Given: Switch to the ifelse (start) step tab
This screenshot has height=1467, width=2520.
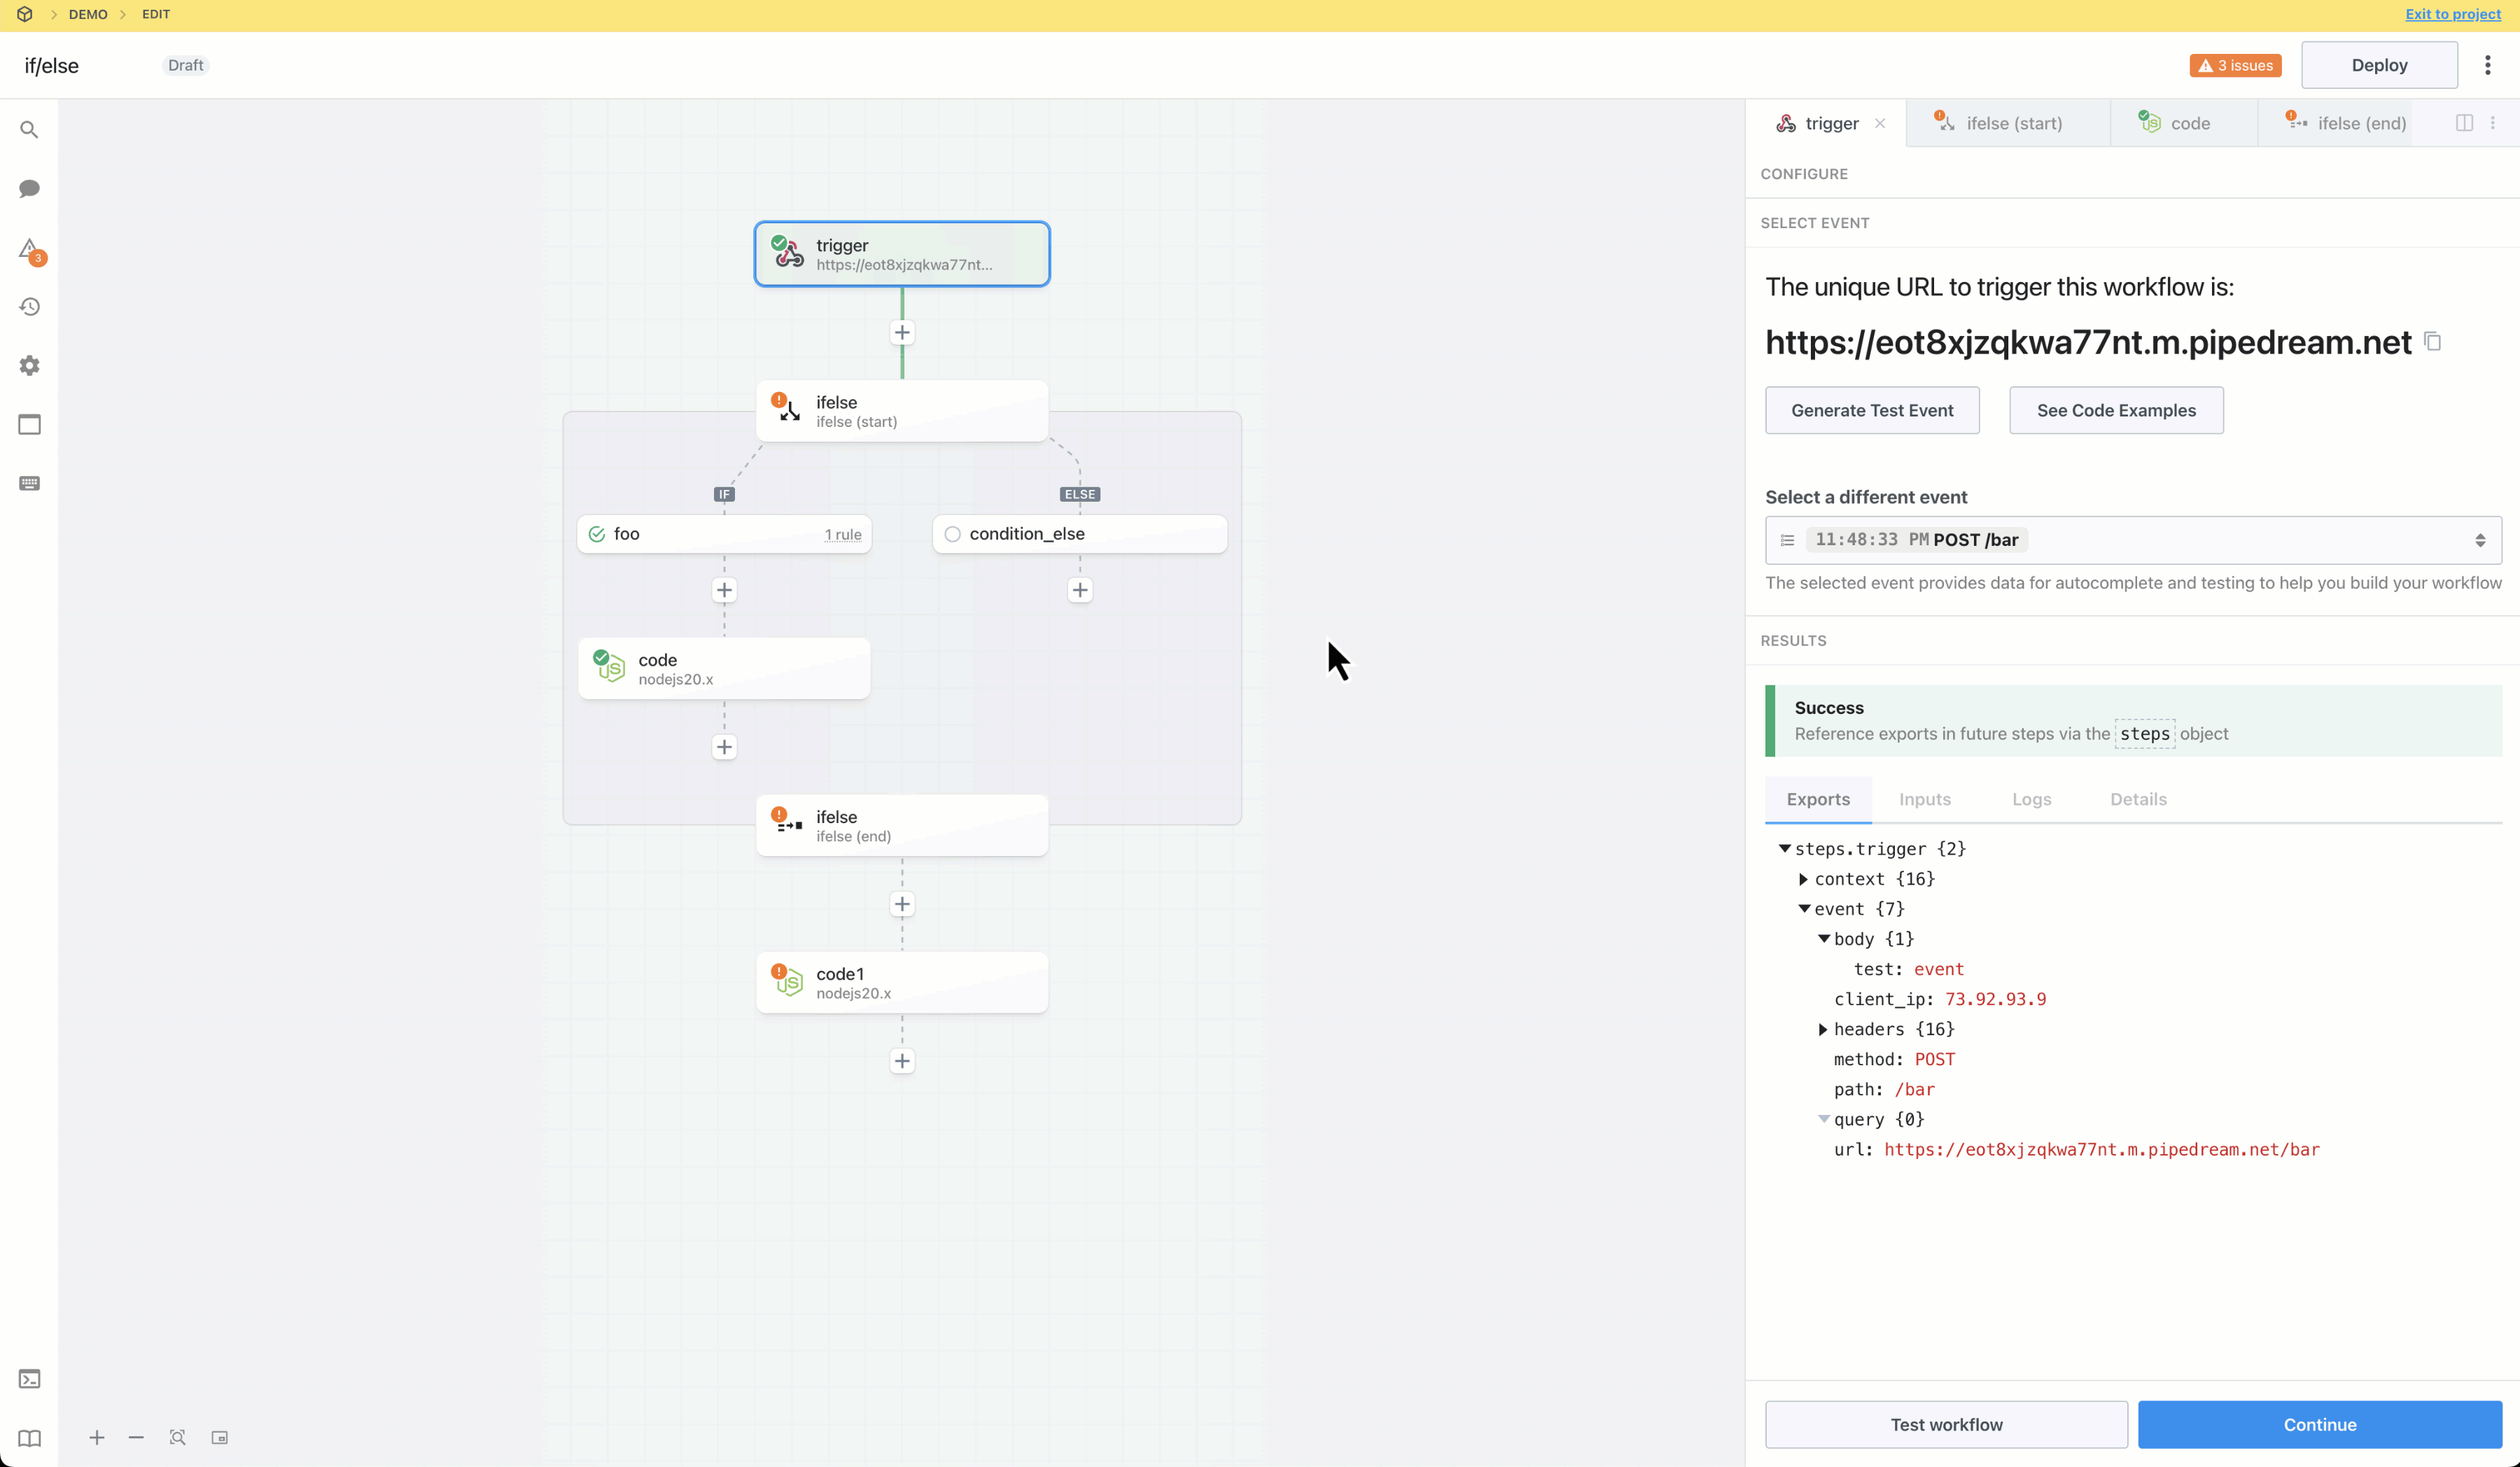Looking at the screenshot, I should click(2012, 123).
